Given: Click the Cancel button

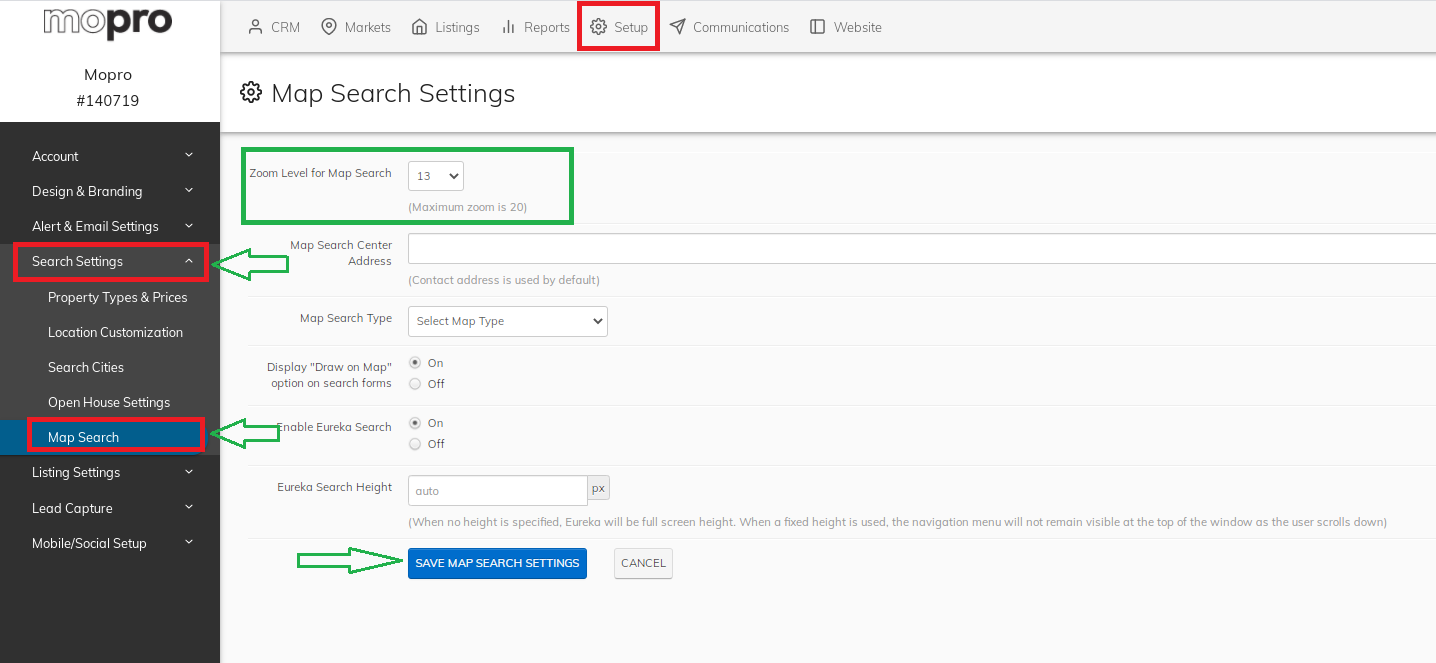Looking at the screenshot, I should pyautogui.click(x=643, y=563).
